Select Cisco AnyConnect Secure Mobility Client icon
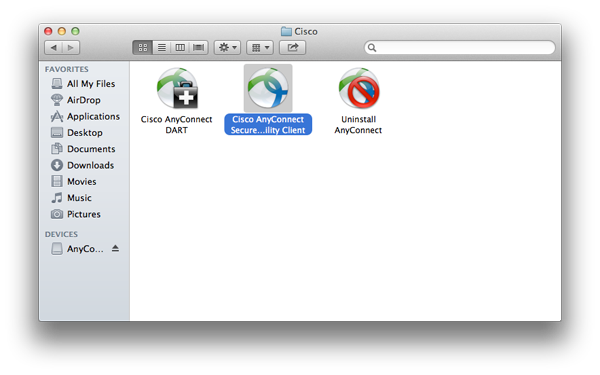Screen dimensions: 600x375 268,88
